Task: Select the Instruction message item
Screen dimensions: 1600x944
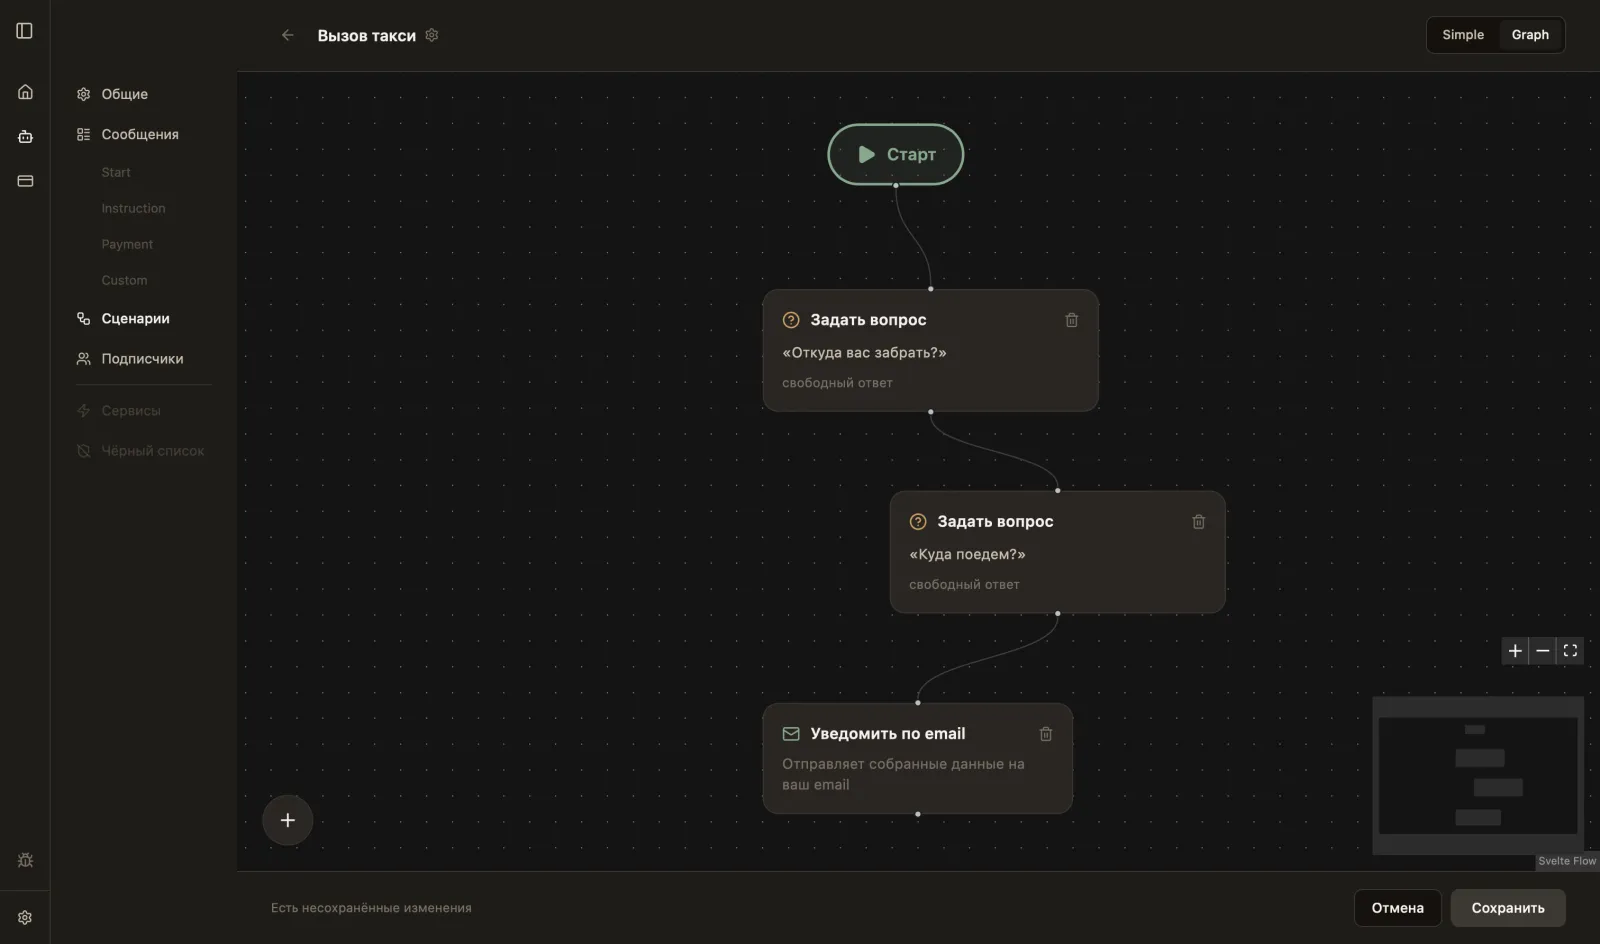Action: pos(133,208)
